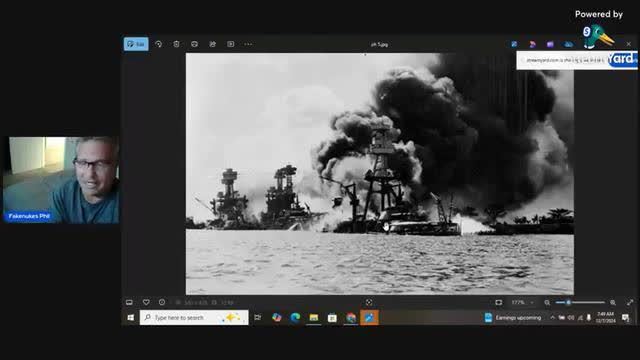Open the zoom percentage dropdown showing 177%
Image resolution: width=640 pixels, height=360 pixels.
point(522,302)
